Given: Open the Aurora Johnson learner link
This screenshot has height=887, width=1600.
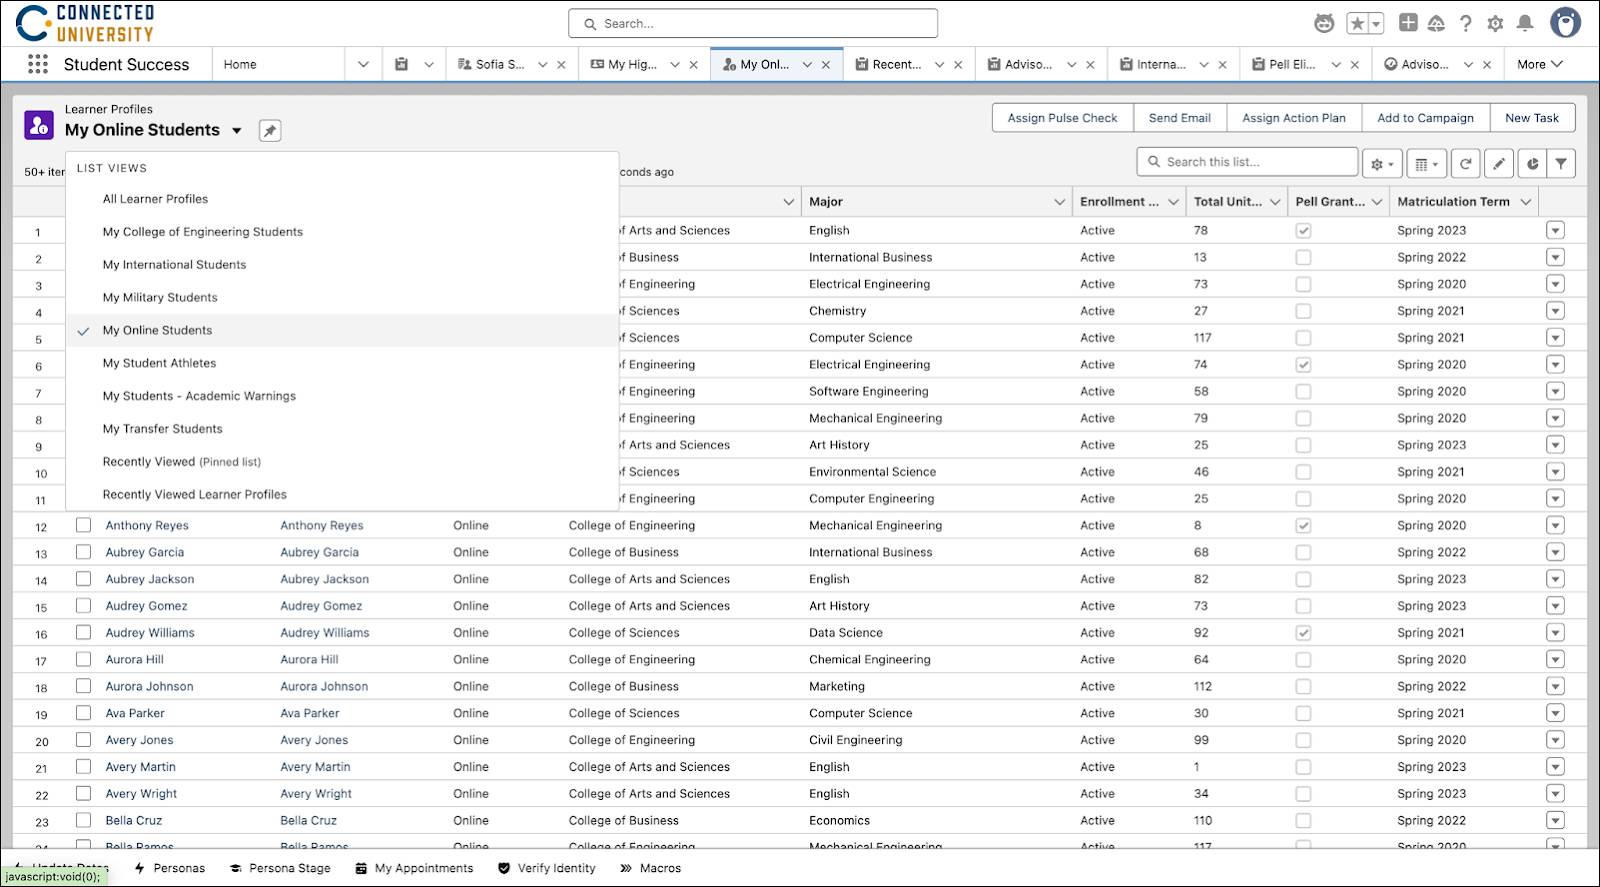Looking at the screenshot, I should [x=150, y=687].
